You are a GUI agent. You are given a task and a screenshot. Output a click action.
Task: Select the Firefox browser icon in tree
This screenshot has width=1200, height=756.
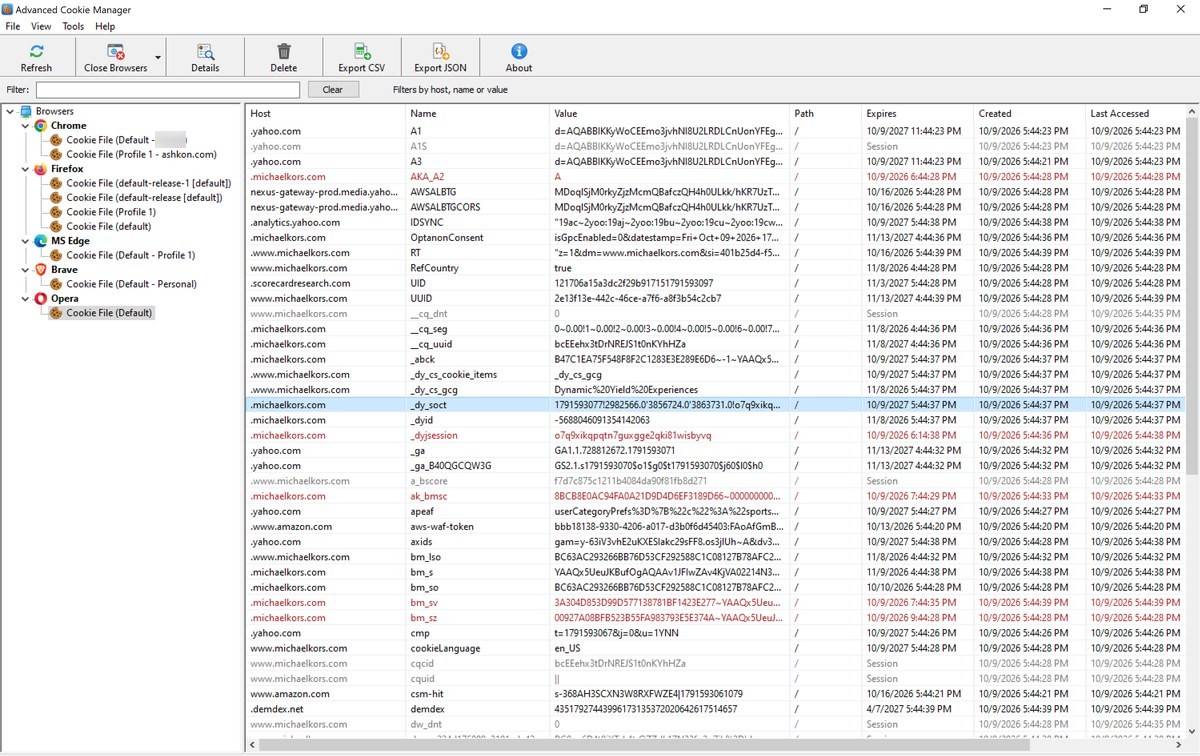coord(41,169)
